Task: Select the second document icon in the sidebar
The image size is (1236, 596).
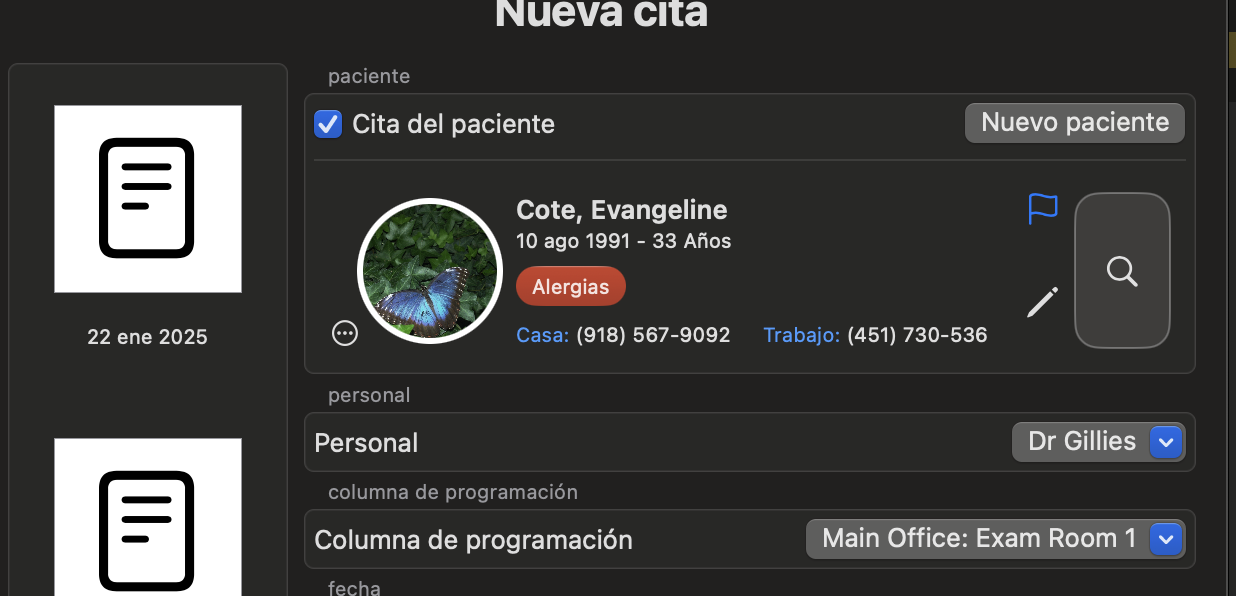Action: 148,517
